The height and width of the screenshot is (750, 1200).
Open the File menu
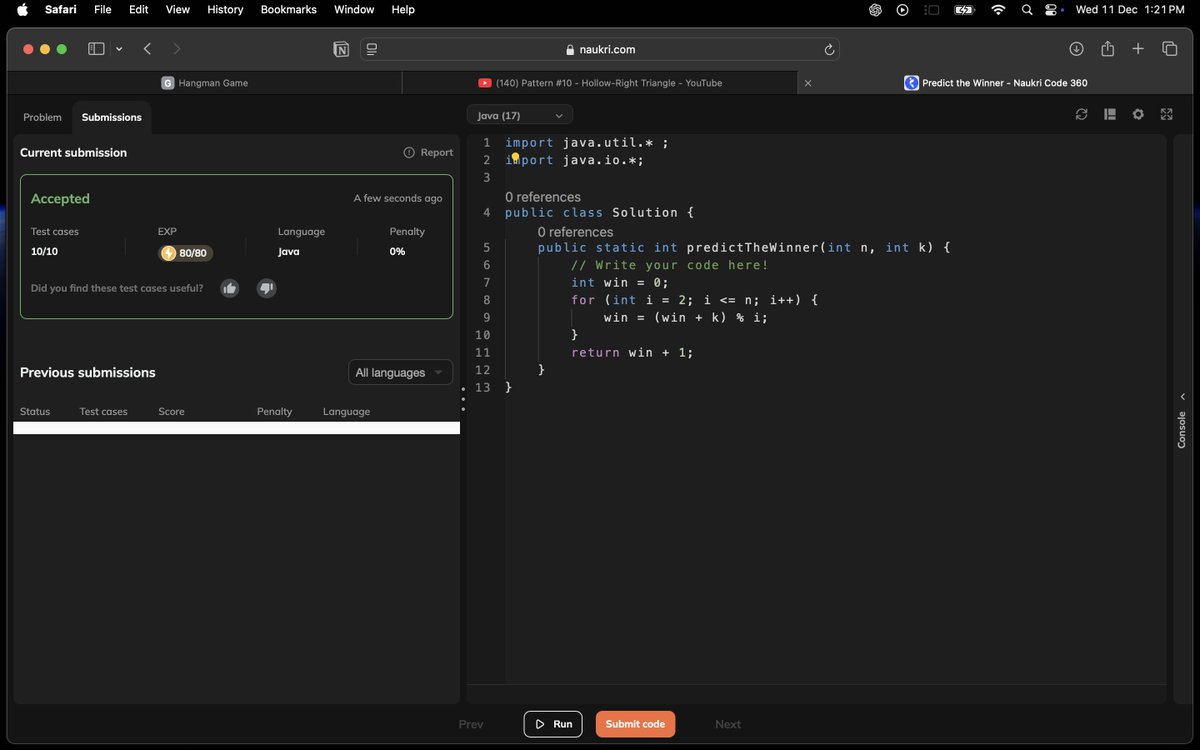point(102,10)
